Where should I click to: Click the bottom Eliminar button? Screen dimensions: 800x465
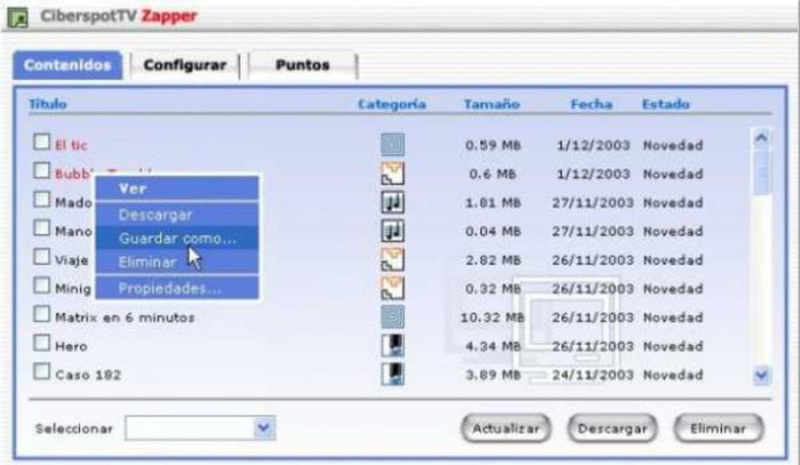[x=718, y=429]
